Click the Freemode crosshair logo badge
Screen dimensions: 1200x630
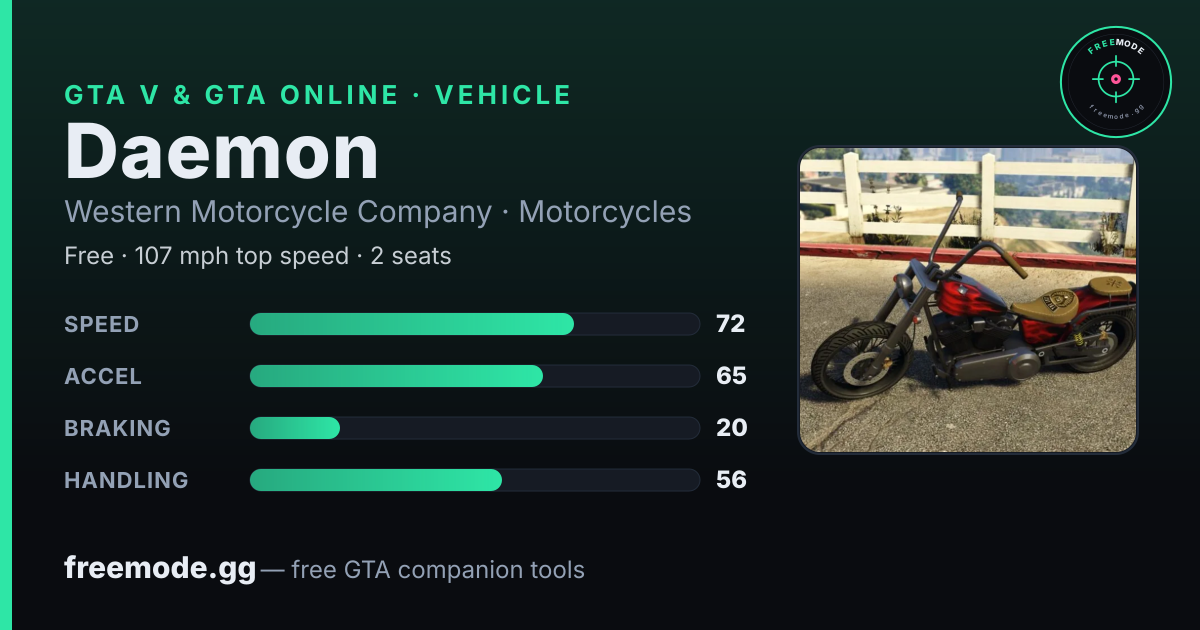[x=1115, y=81]
